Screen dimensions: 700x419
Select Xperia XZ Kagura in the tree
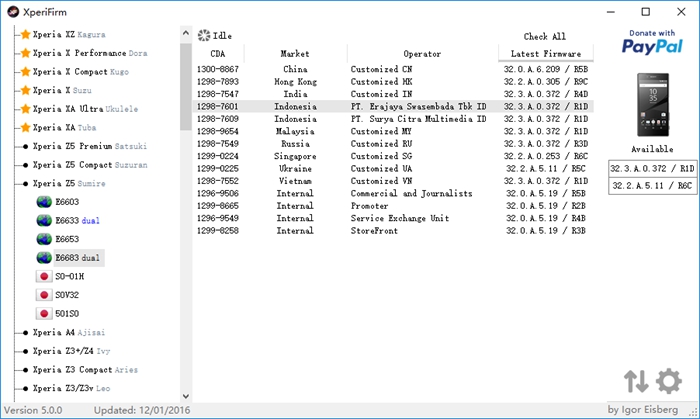69,34
